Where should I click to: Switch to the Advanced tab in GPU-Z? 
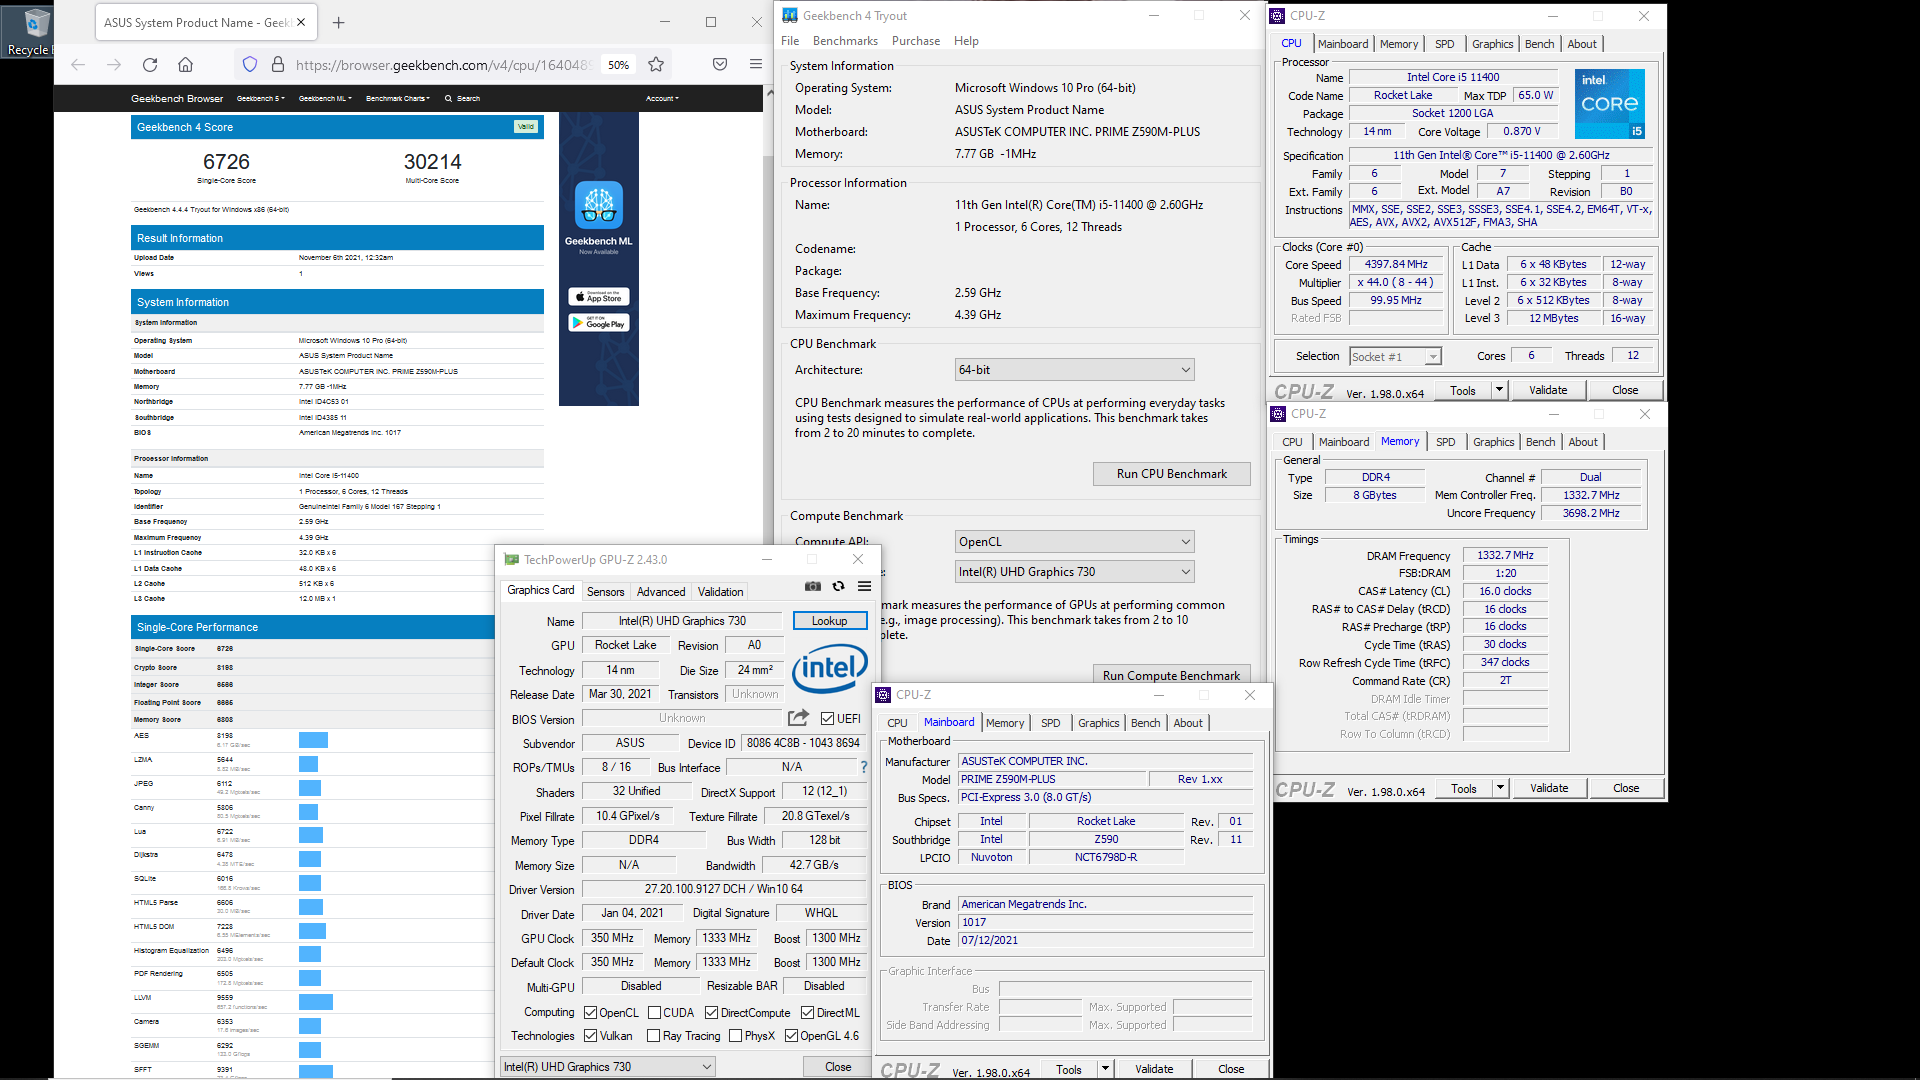pyautogui.click(x=661, y=592)
